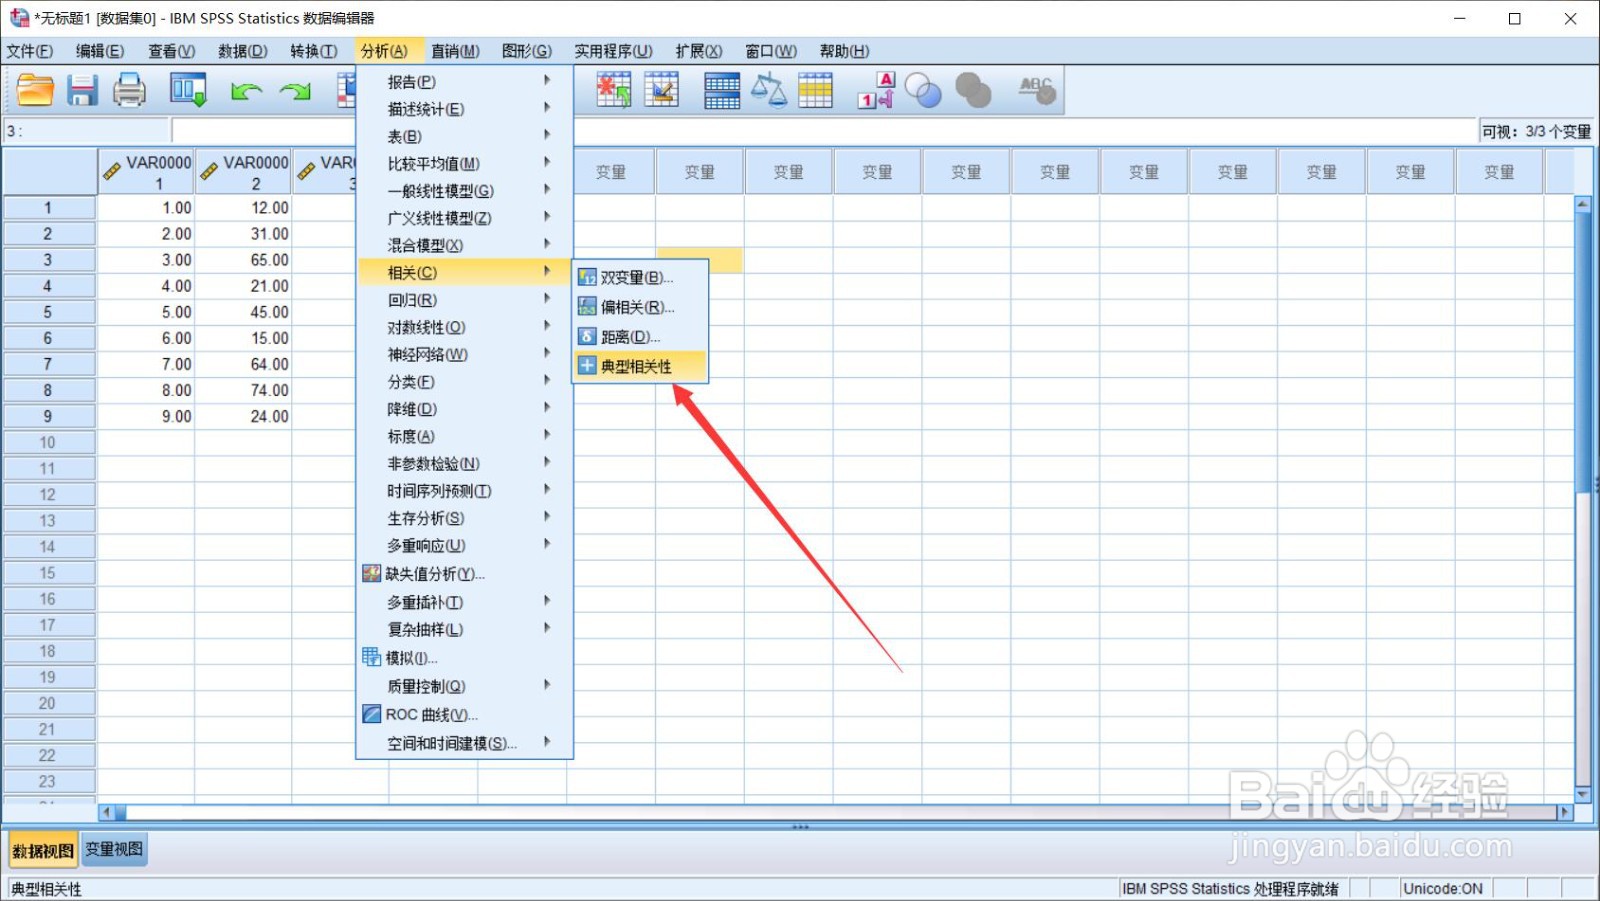Click the Value labels icon
This screenshot has height=901, width=1600.
(x=876, y=90)
